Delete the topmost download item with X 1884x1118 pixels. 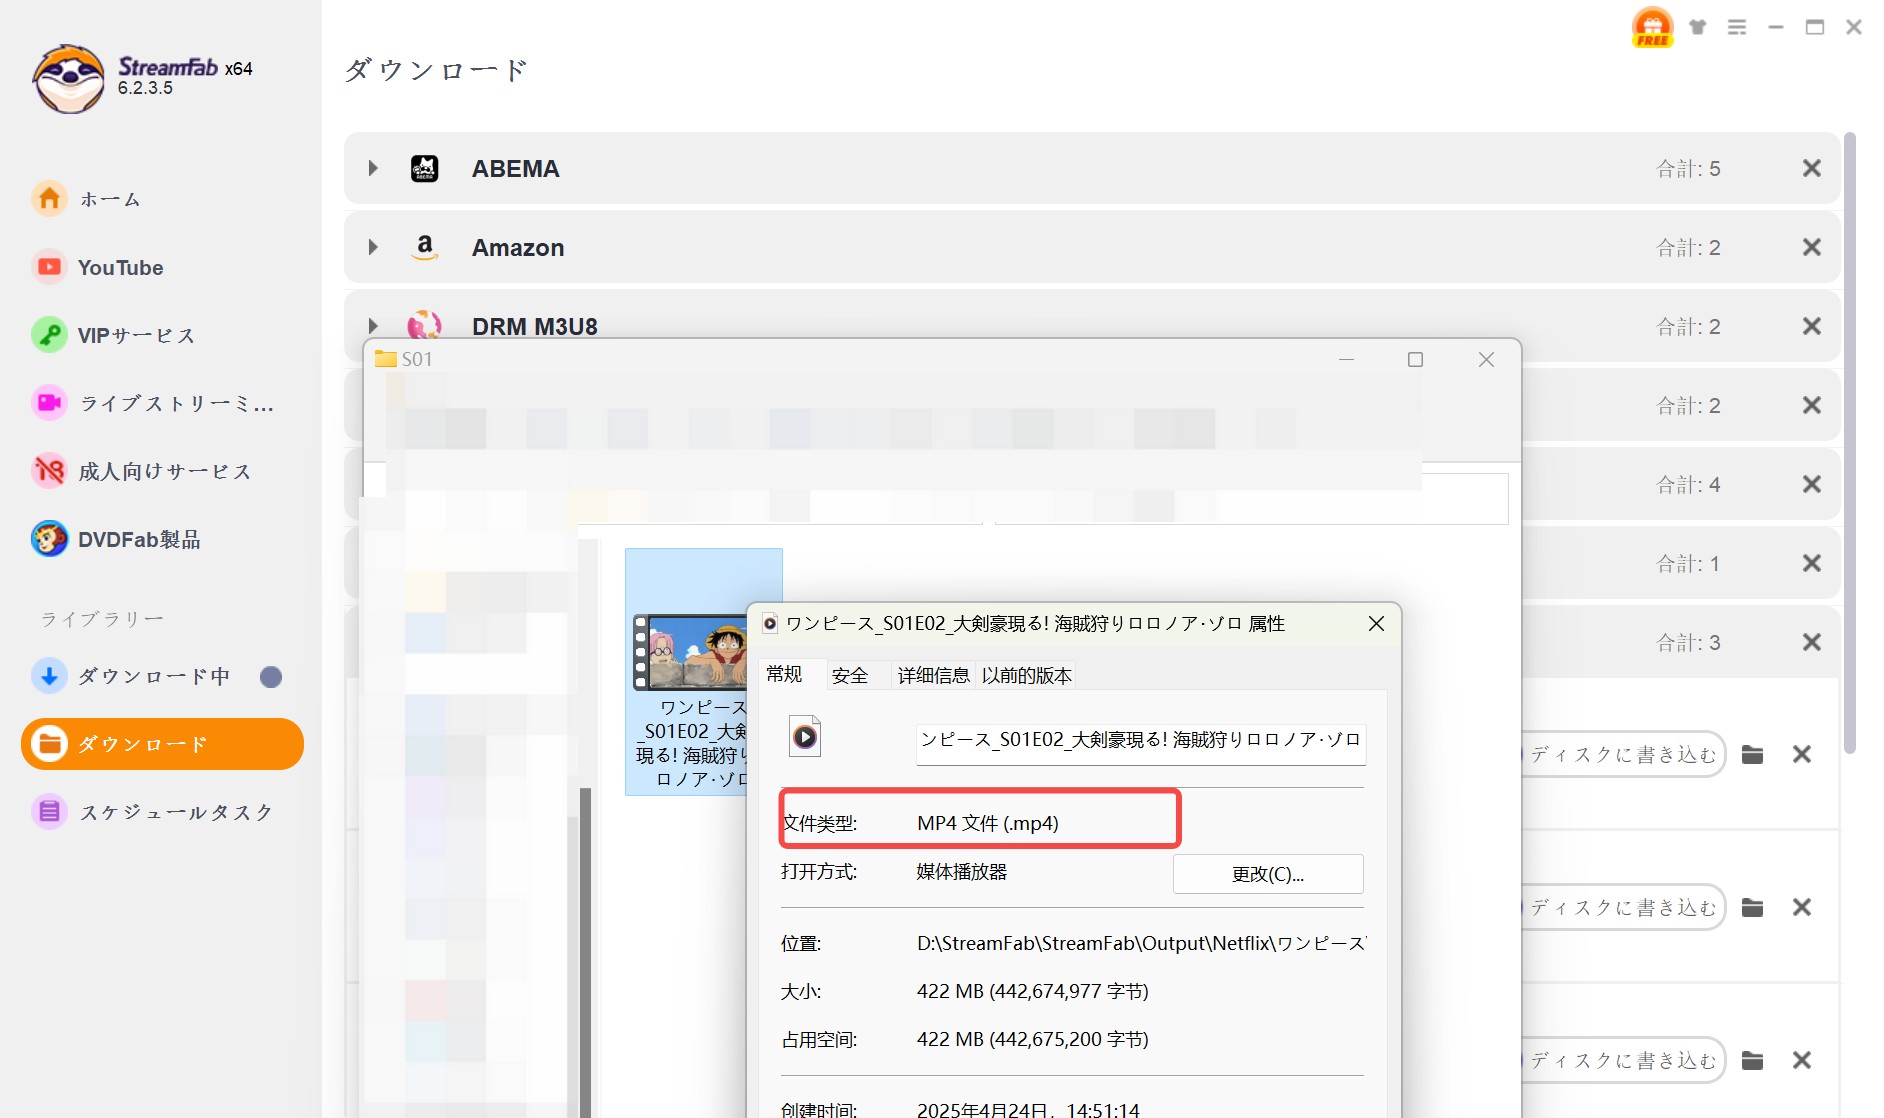click(x=1802, y=754)
